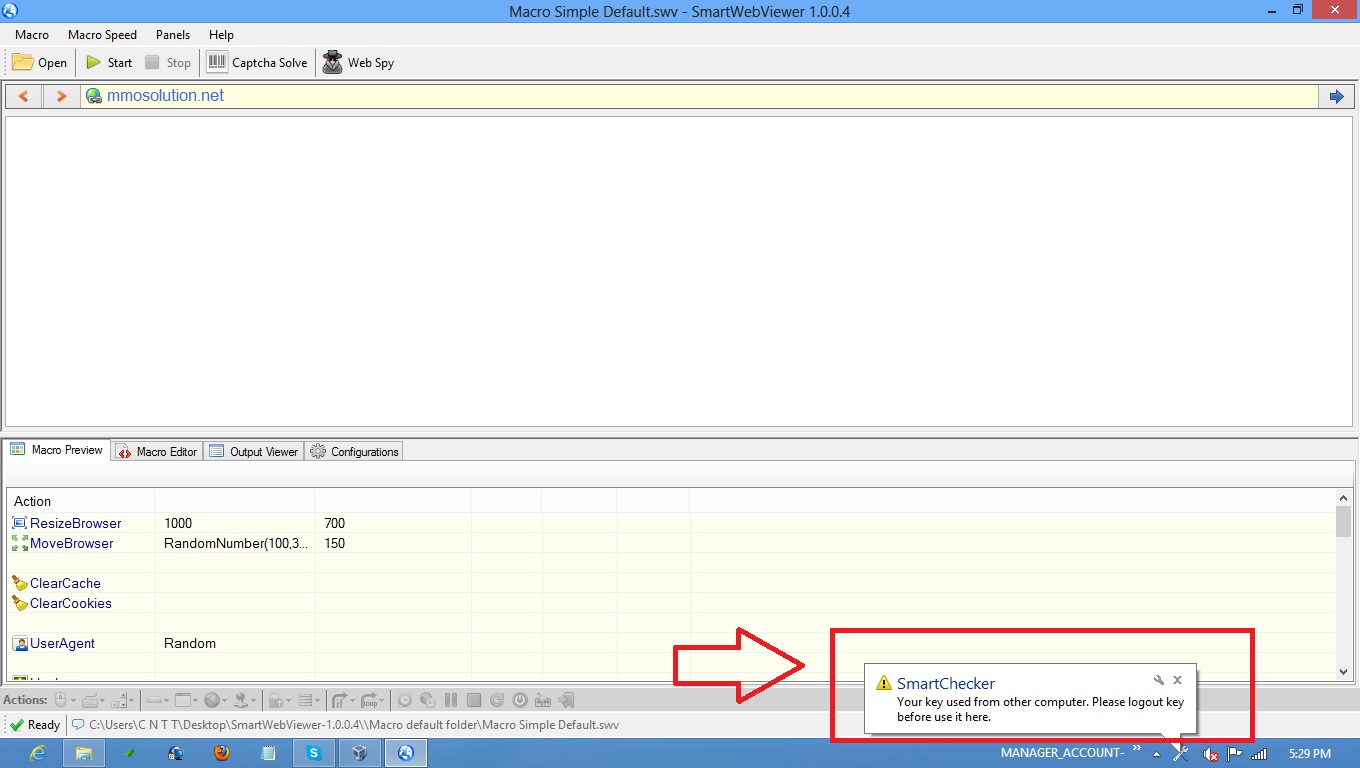Select the ClearCache action row

pos(672,583)
